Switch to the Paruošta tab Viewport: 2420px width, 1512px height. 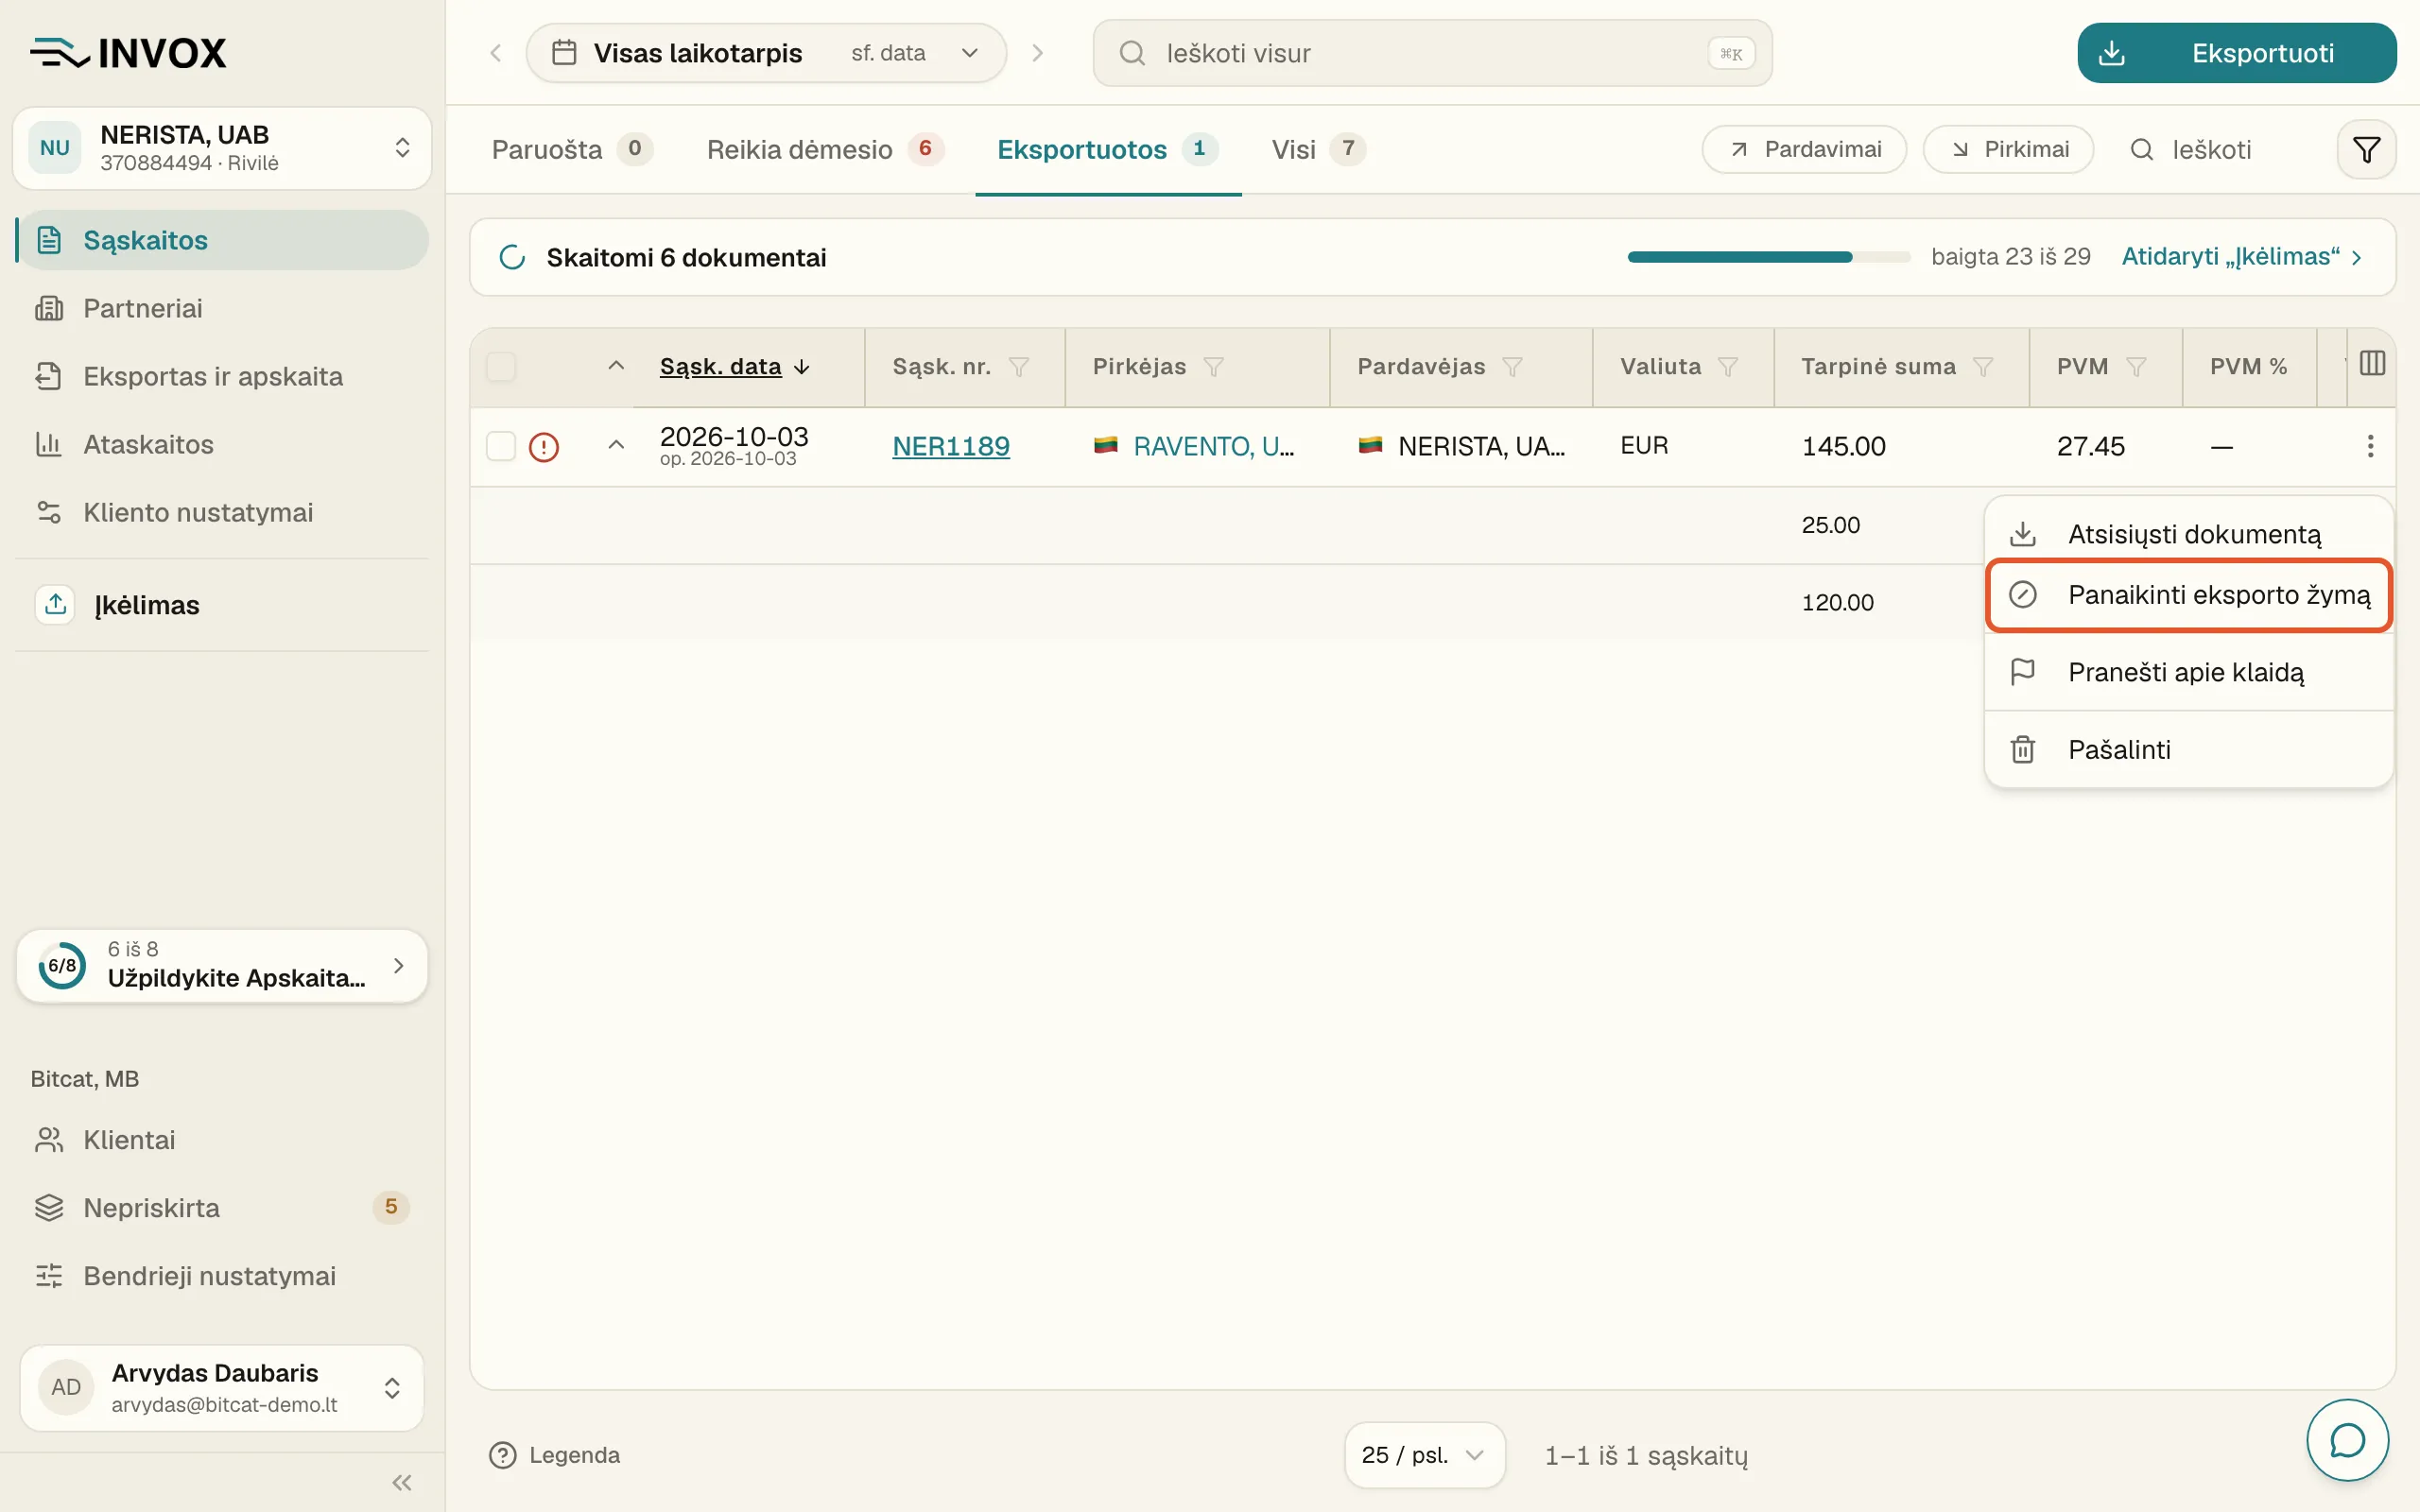572,150
